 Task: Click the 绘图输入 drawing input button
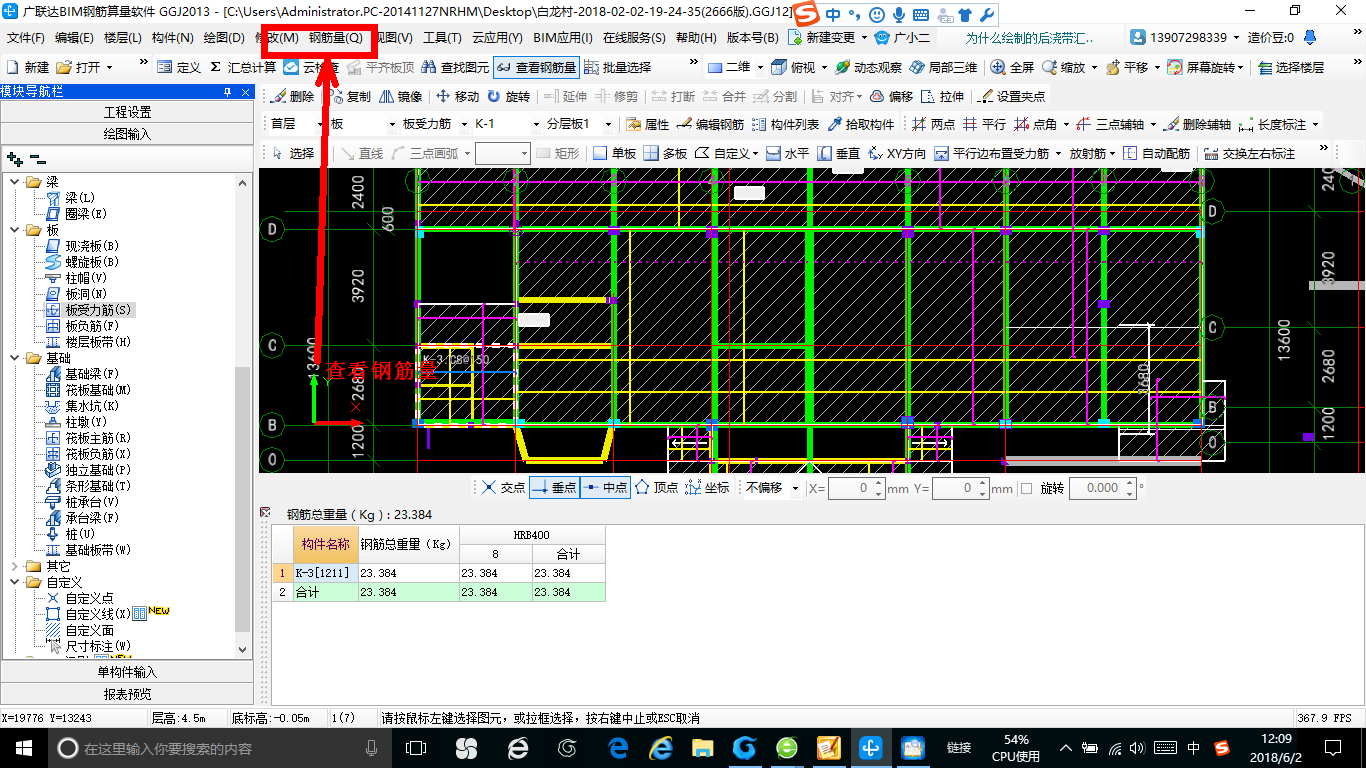coord(127,134)
